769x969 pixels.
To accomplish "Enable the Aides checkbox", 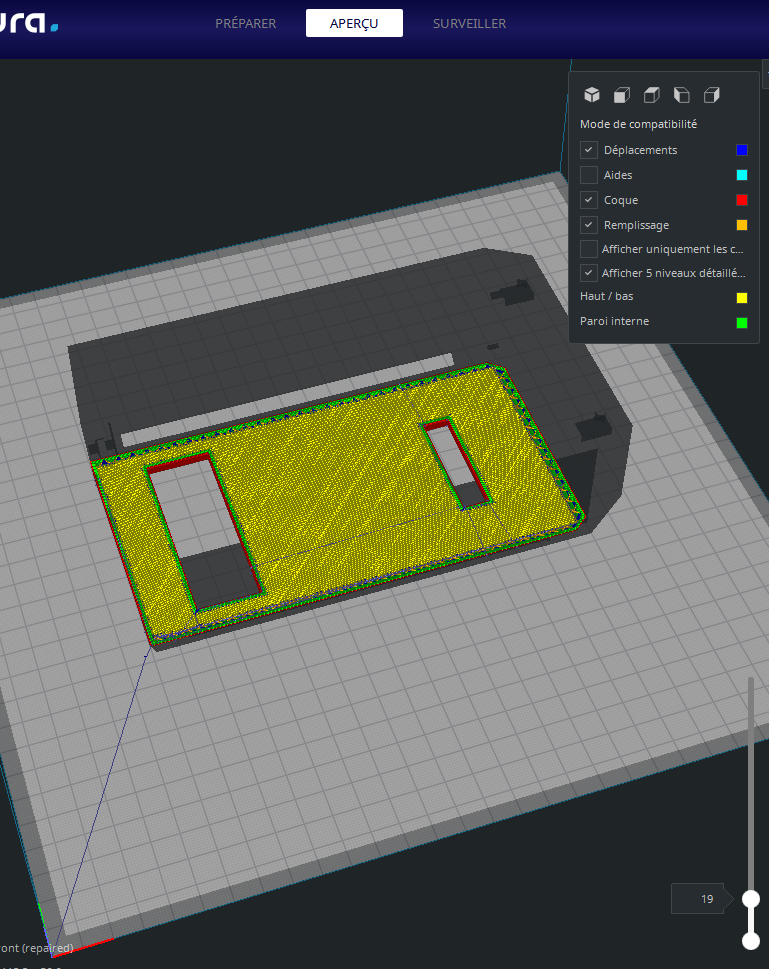I will tap(589, 175).
